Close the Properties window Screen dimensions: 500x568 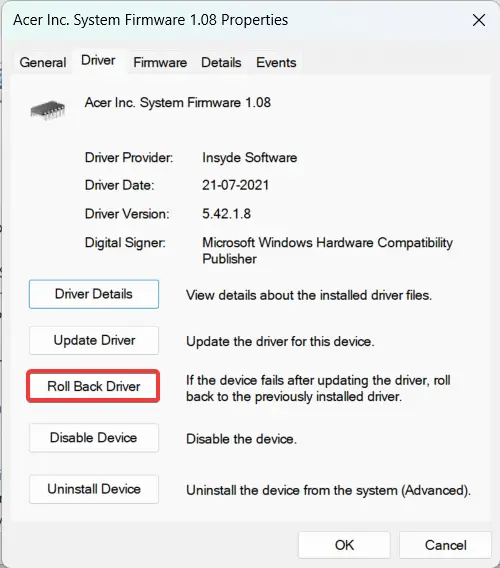click(x=479, y=20)
